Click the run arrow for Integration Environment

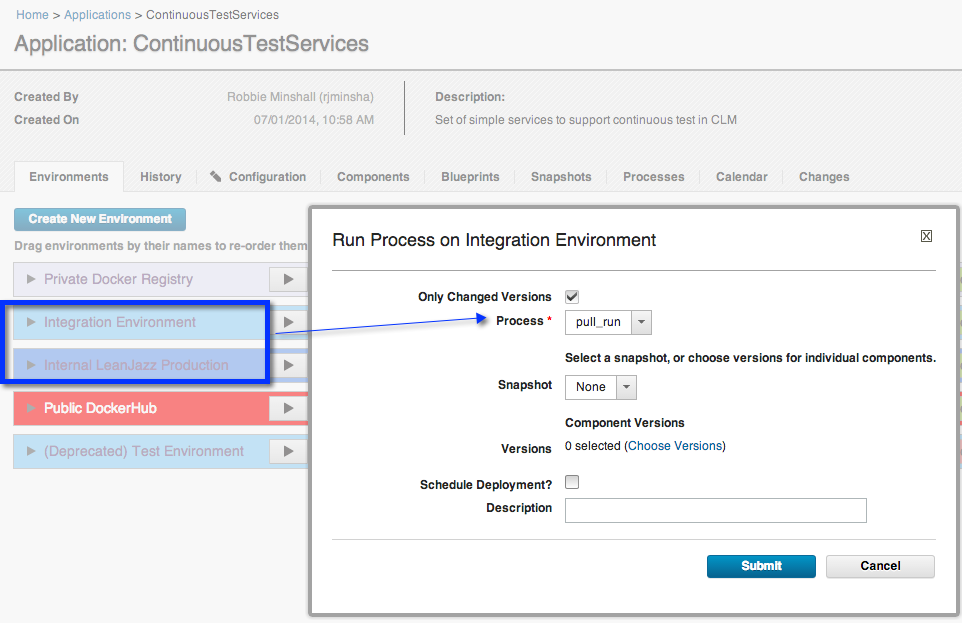tap(288, 322)
